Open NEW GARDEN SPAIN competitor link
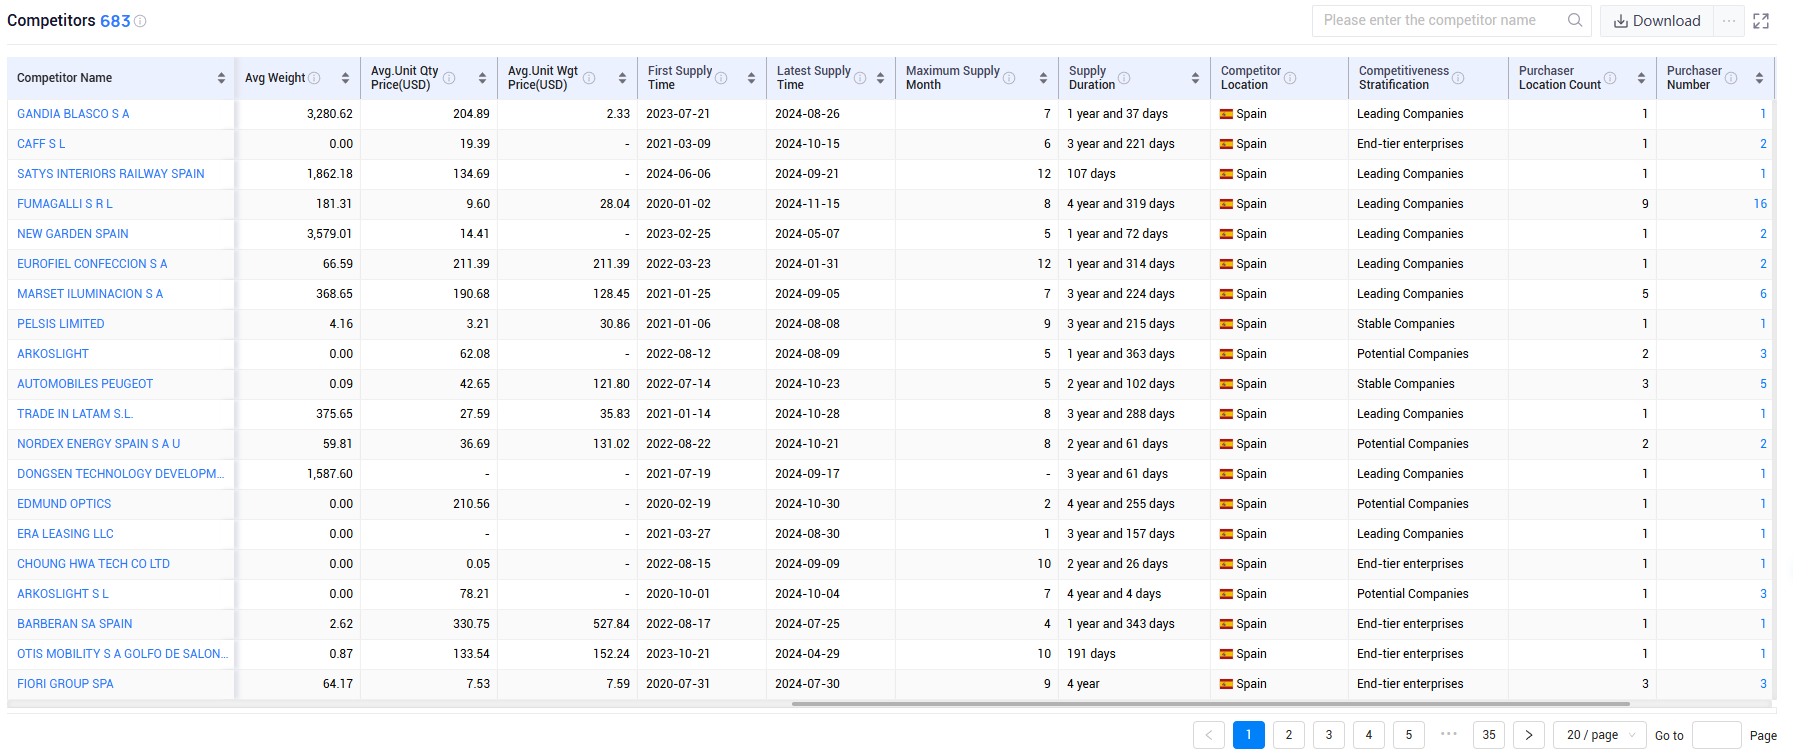Viewport: 1793px width, 755px height. tap(73, 234)
